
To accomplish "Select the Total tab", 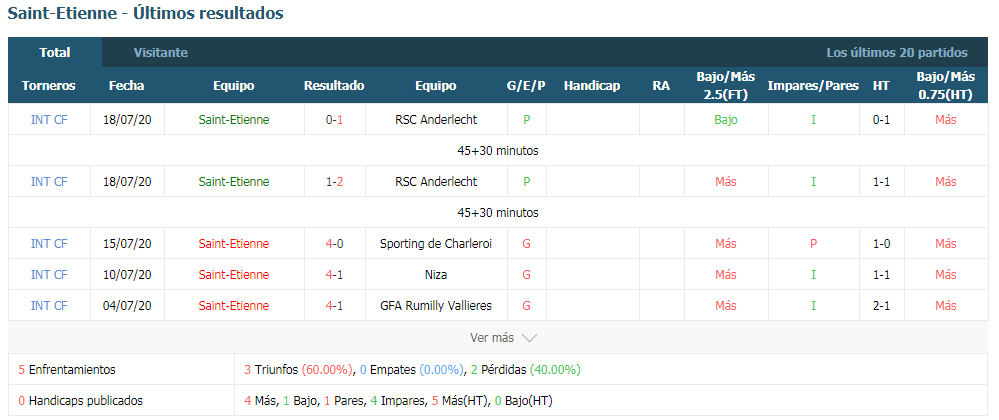I will tap(55, 53).
